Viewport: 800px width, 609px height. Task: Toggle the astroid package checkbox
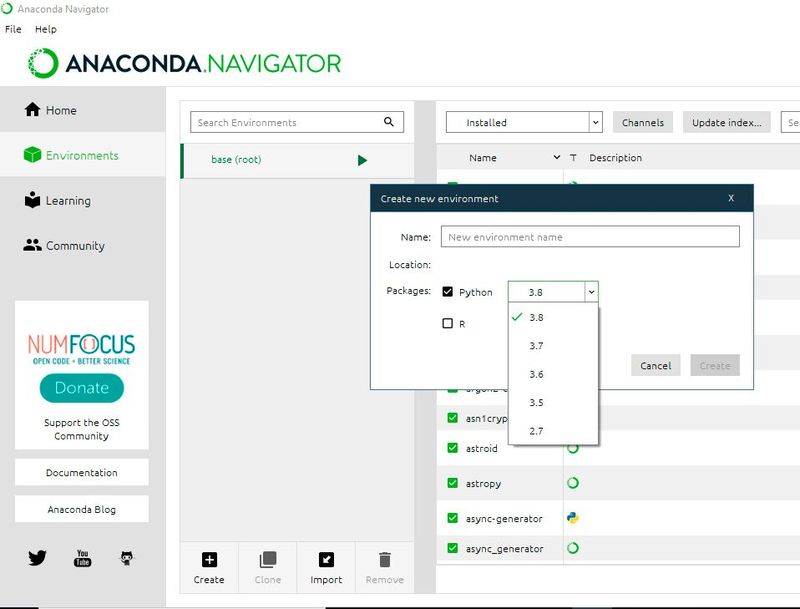pos(453,448)
